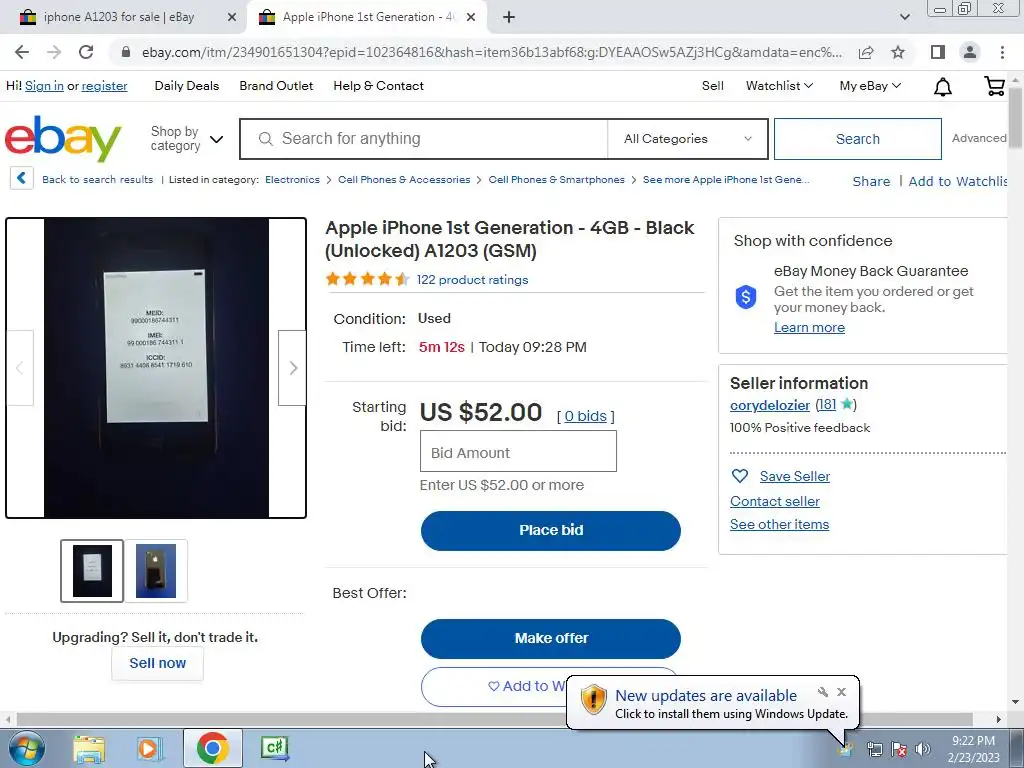Open Windows Media Player taskbar icon
1024x768 pixels.
[x=149, y=748]
